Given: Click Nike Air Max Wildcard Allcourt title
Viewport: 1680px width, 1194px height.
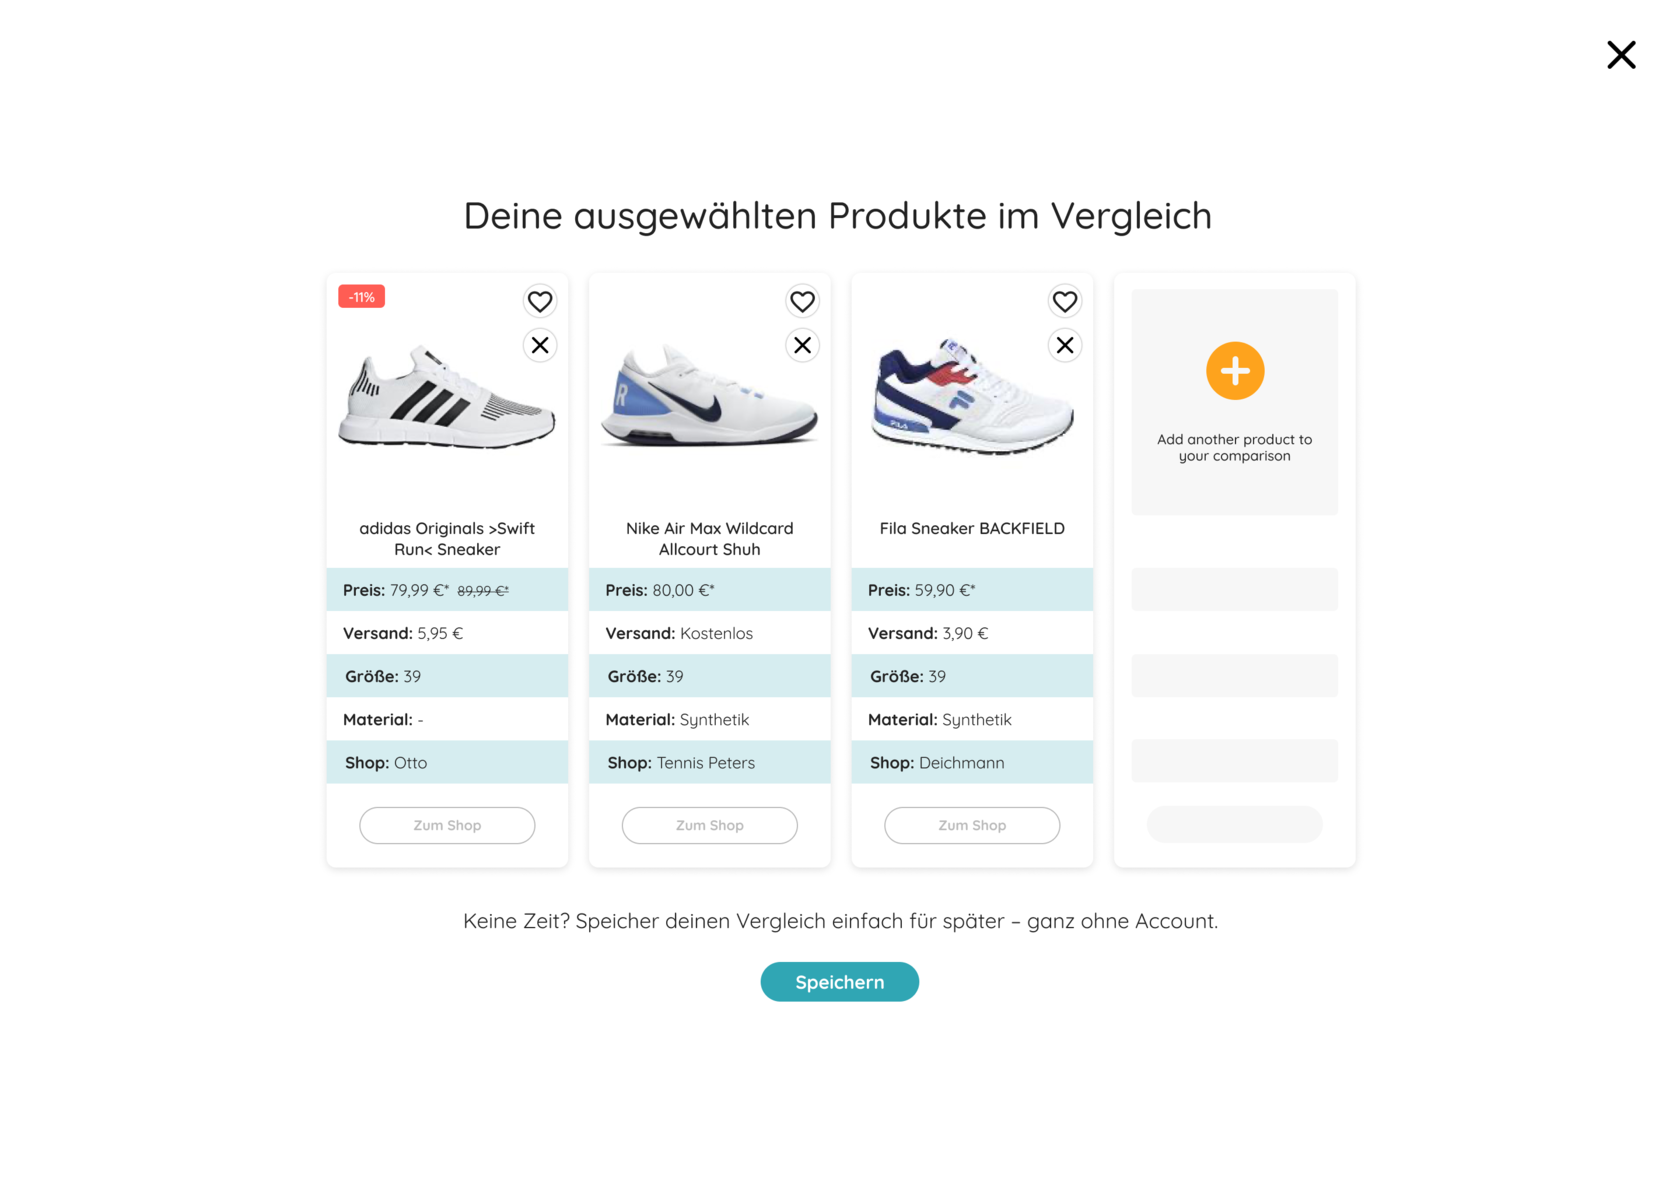Looking at the screenshot, I should tap(710, 539).
